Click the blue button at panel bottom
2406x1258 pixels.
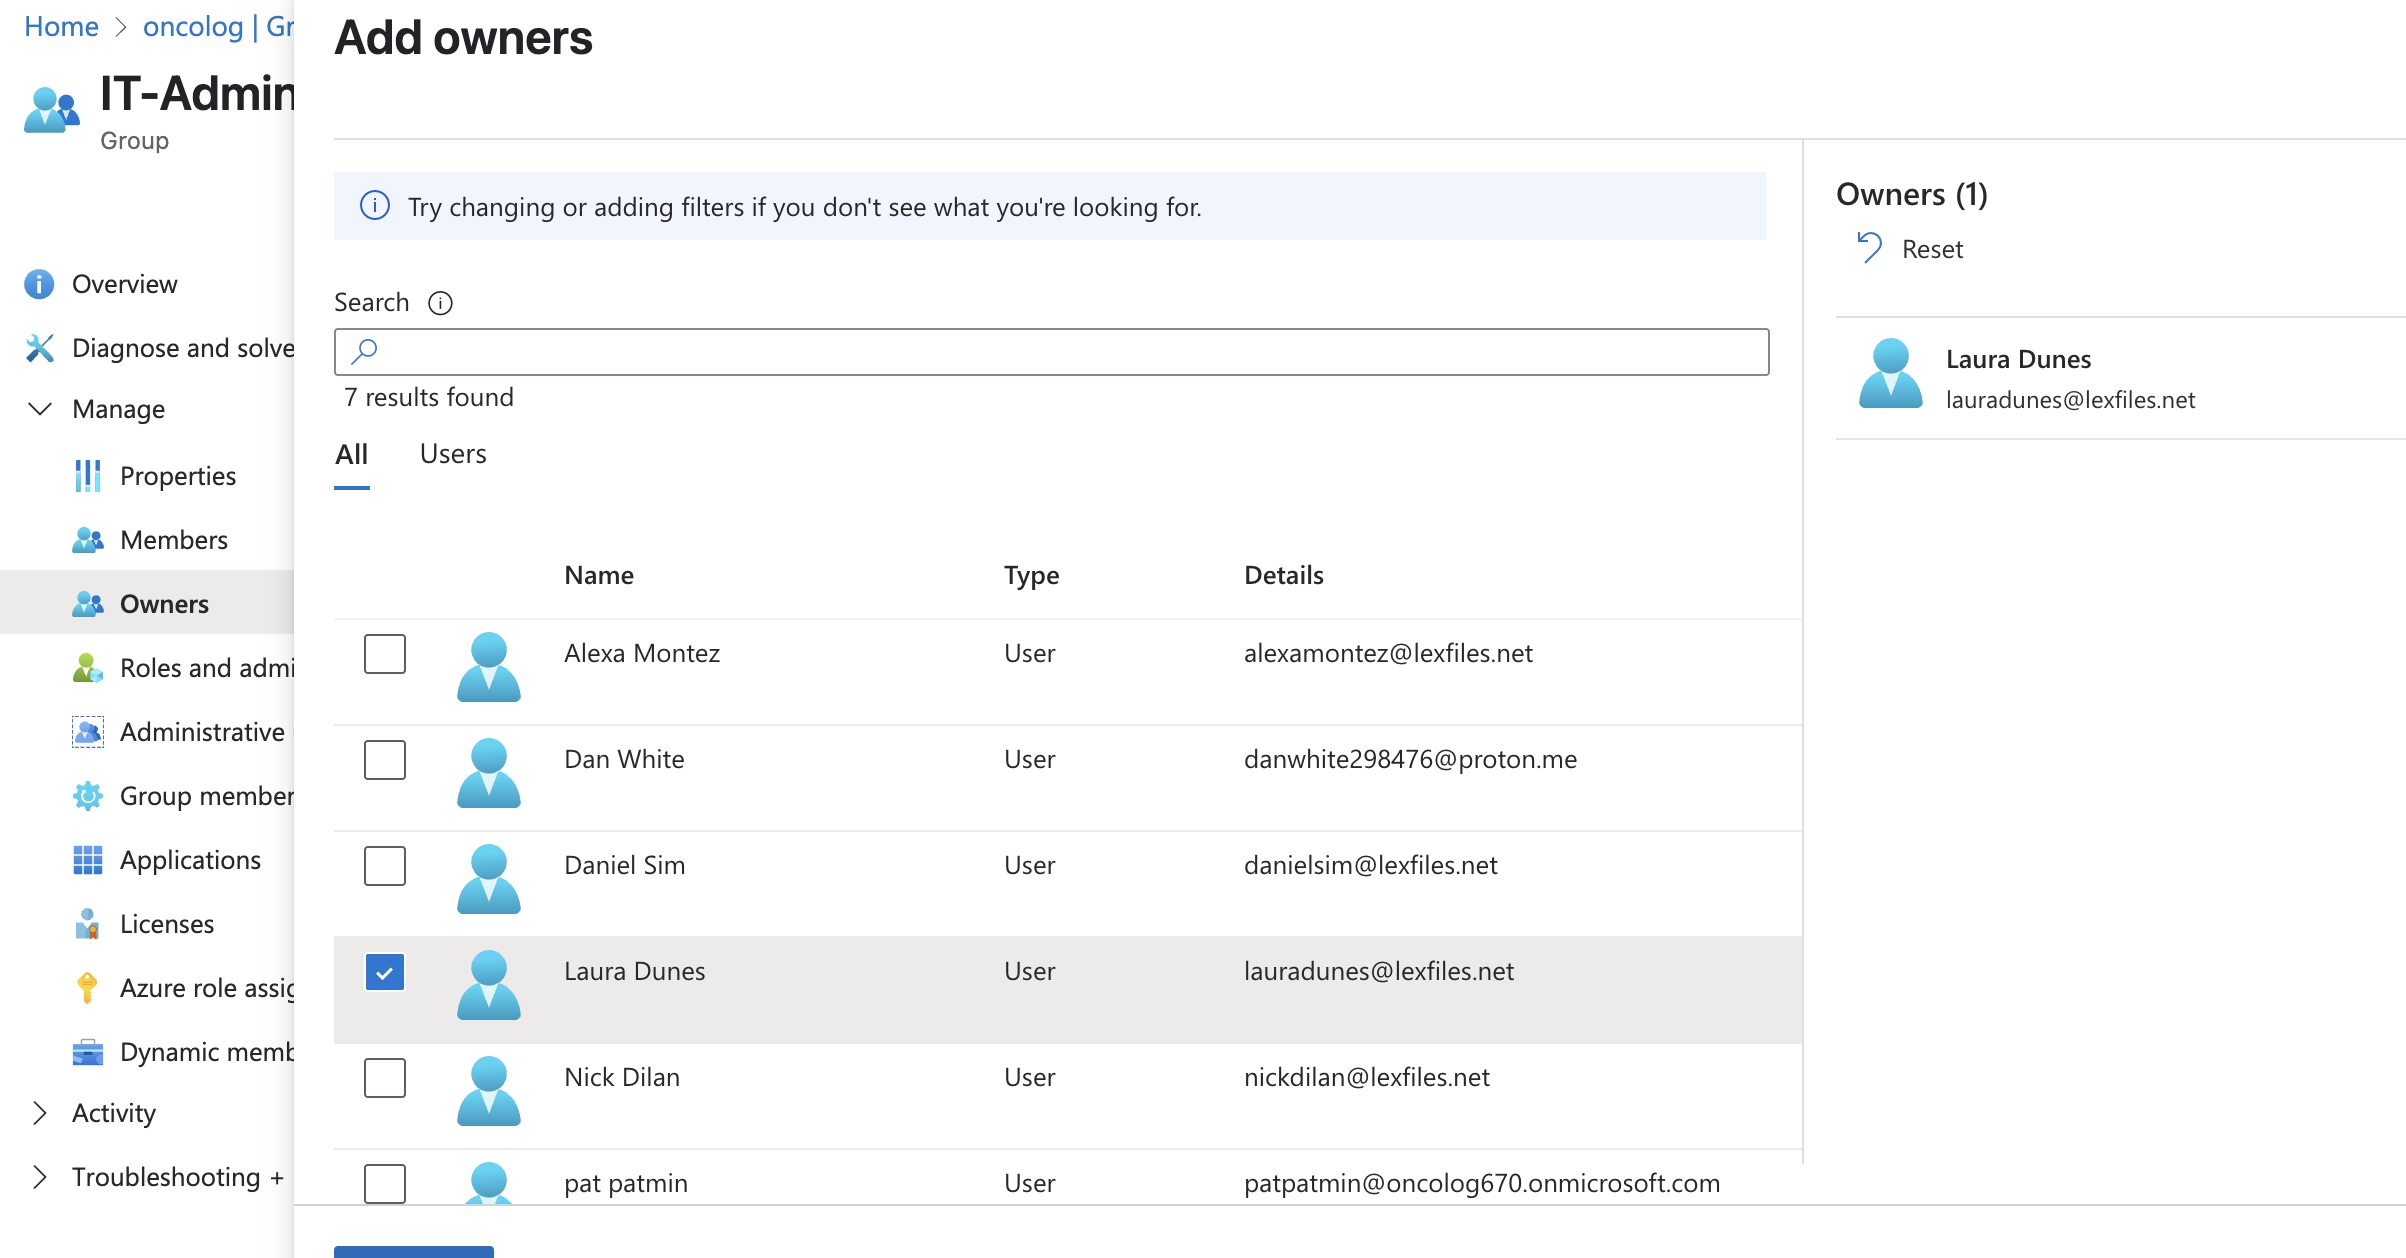[414, 1252]
